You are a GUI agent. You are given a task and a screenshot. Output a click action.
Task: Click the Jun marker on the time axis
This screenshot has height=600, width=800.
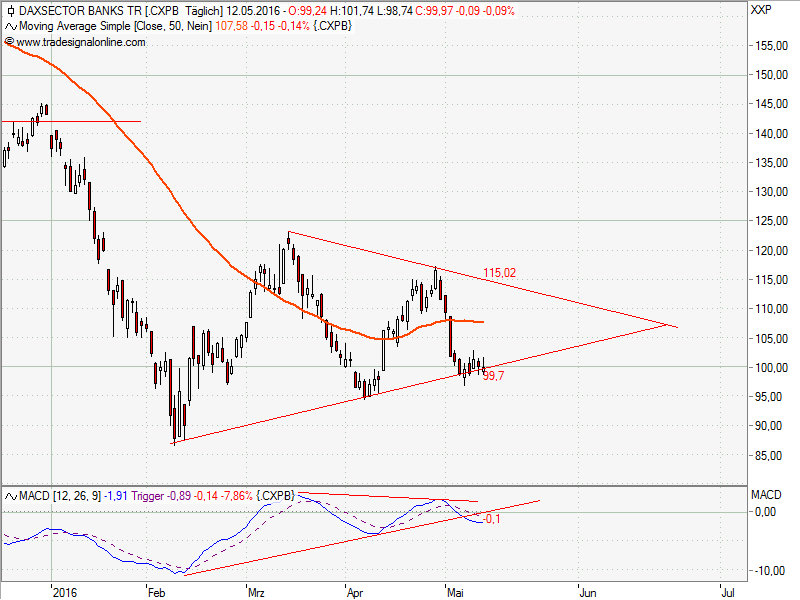pos(591,590)
